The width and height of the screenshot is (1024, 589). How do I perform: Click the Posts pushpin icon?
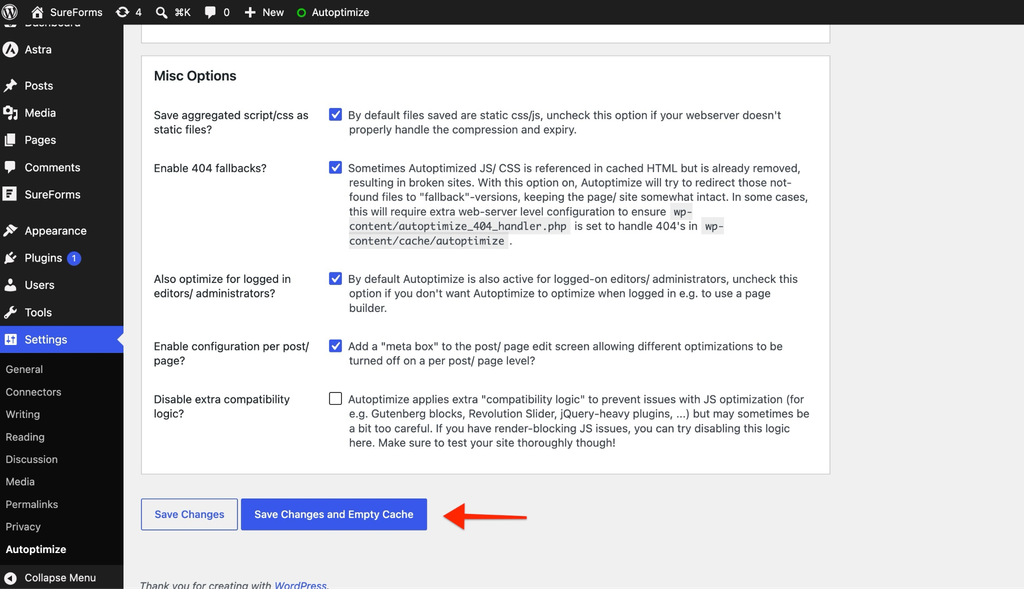point(10,86)
